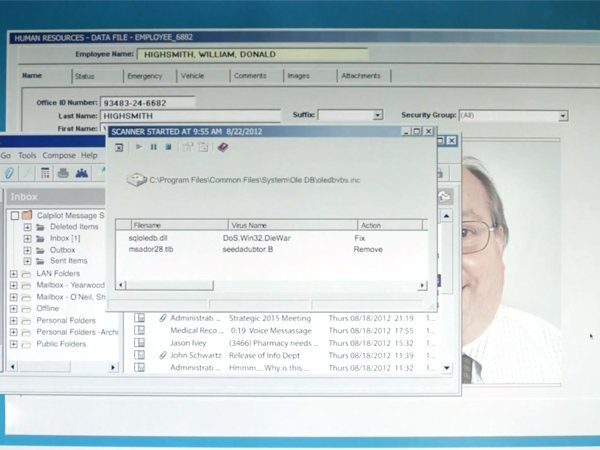Expand the Mailbox - O'Neil node
The image size is (600, 450).
pyautogui.click(x=13, y=297)
